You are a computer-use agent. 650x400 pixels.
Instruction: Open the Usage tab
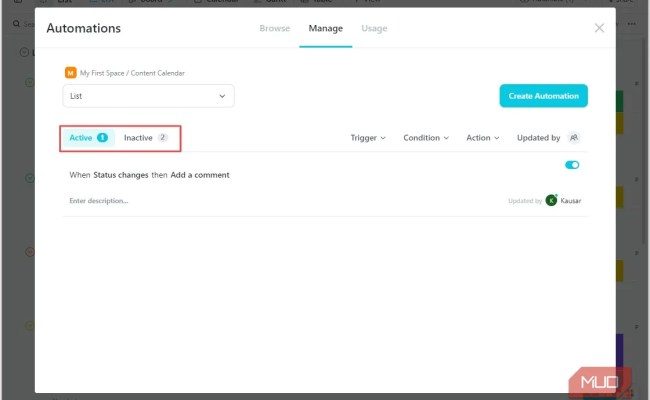point(374,28)
